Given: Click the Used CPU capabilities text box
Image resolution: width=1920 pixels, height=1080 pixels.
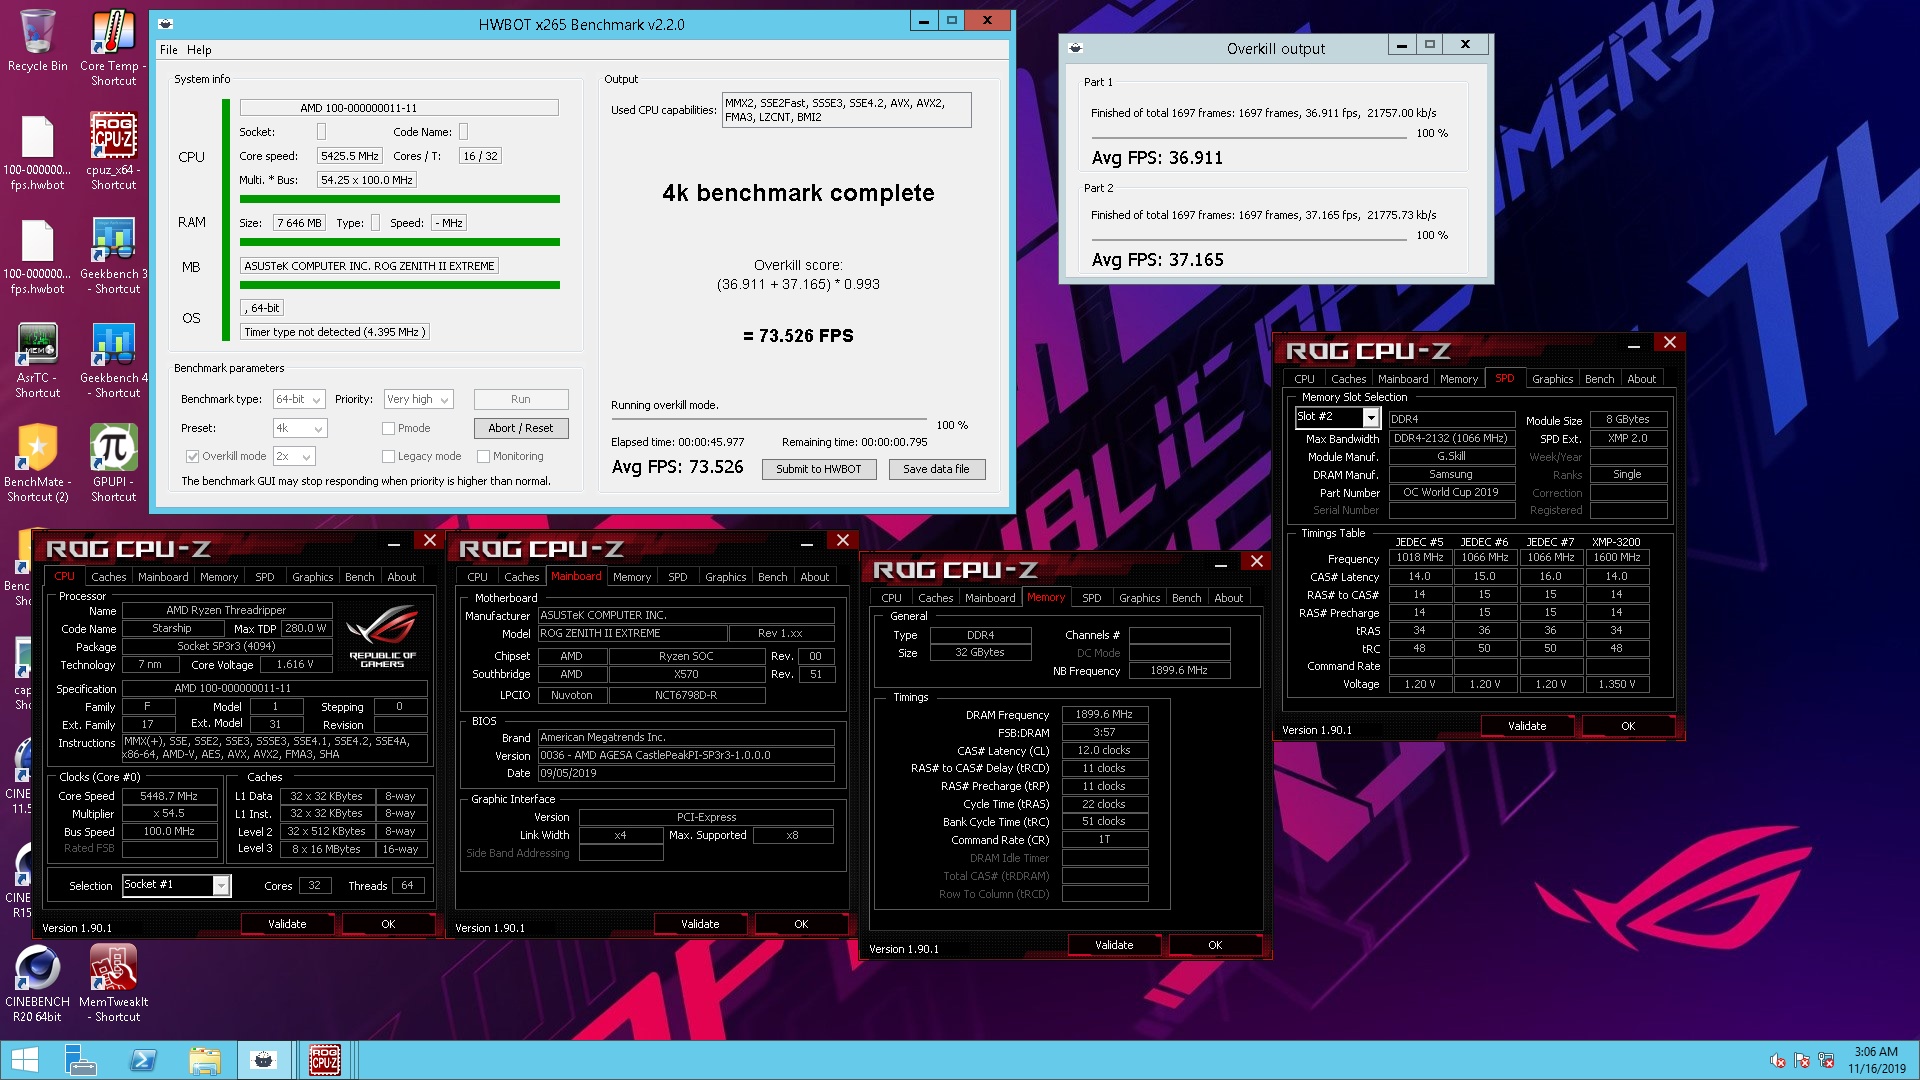Looking at the screenshot, I should point(846,110).
